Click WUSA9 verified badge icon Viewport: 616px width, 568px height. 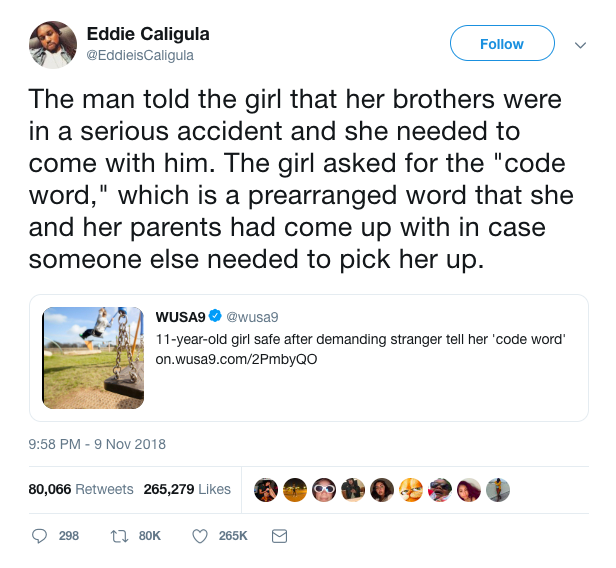(x=215, y=315)
